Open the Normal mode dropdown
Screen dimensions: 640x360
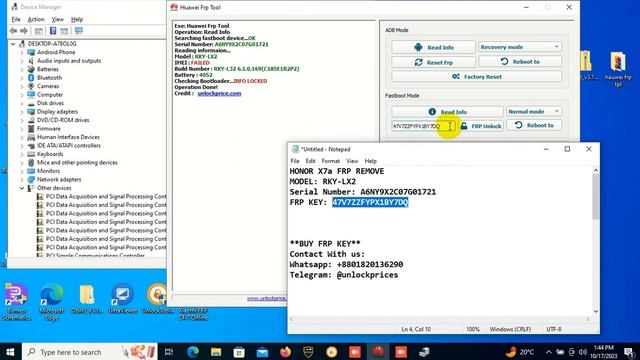click(x=534, y=111)
